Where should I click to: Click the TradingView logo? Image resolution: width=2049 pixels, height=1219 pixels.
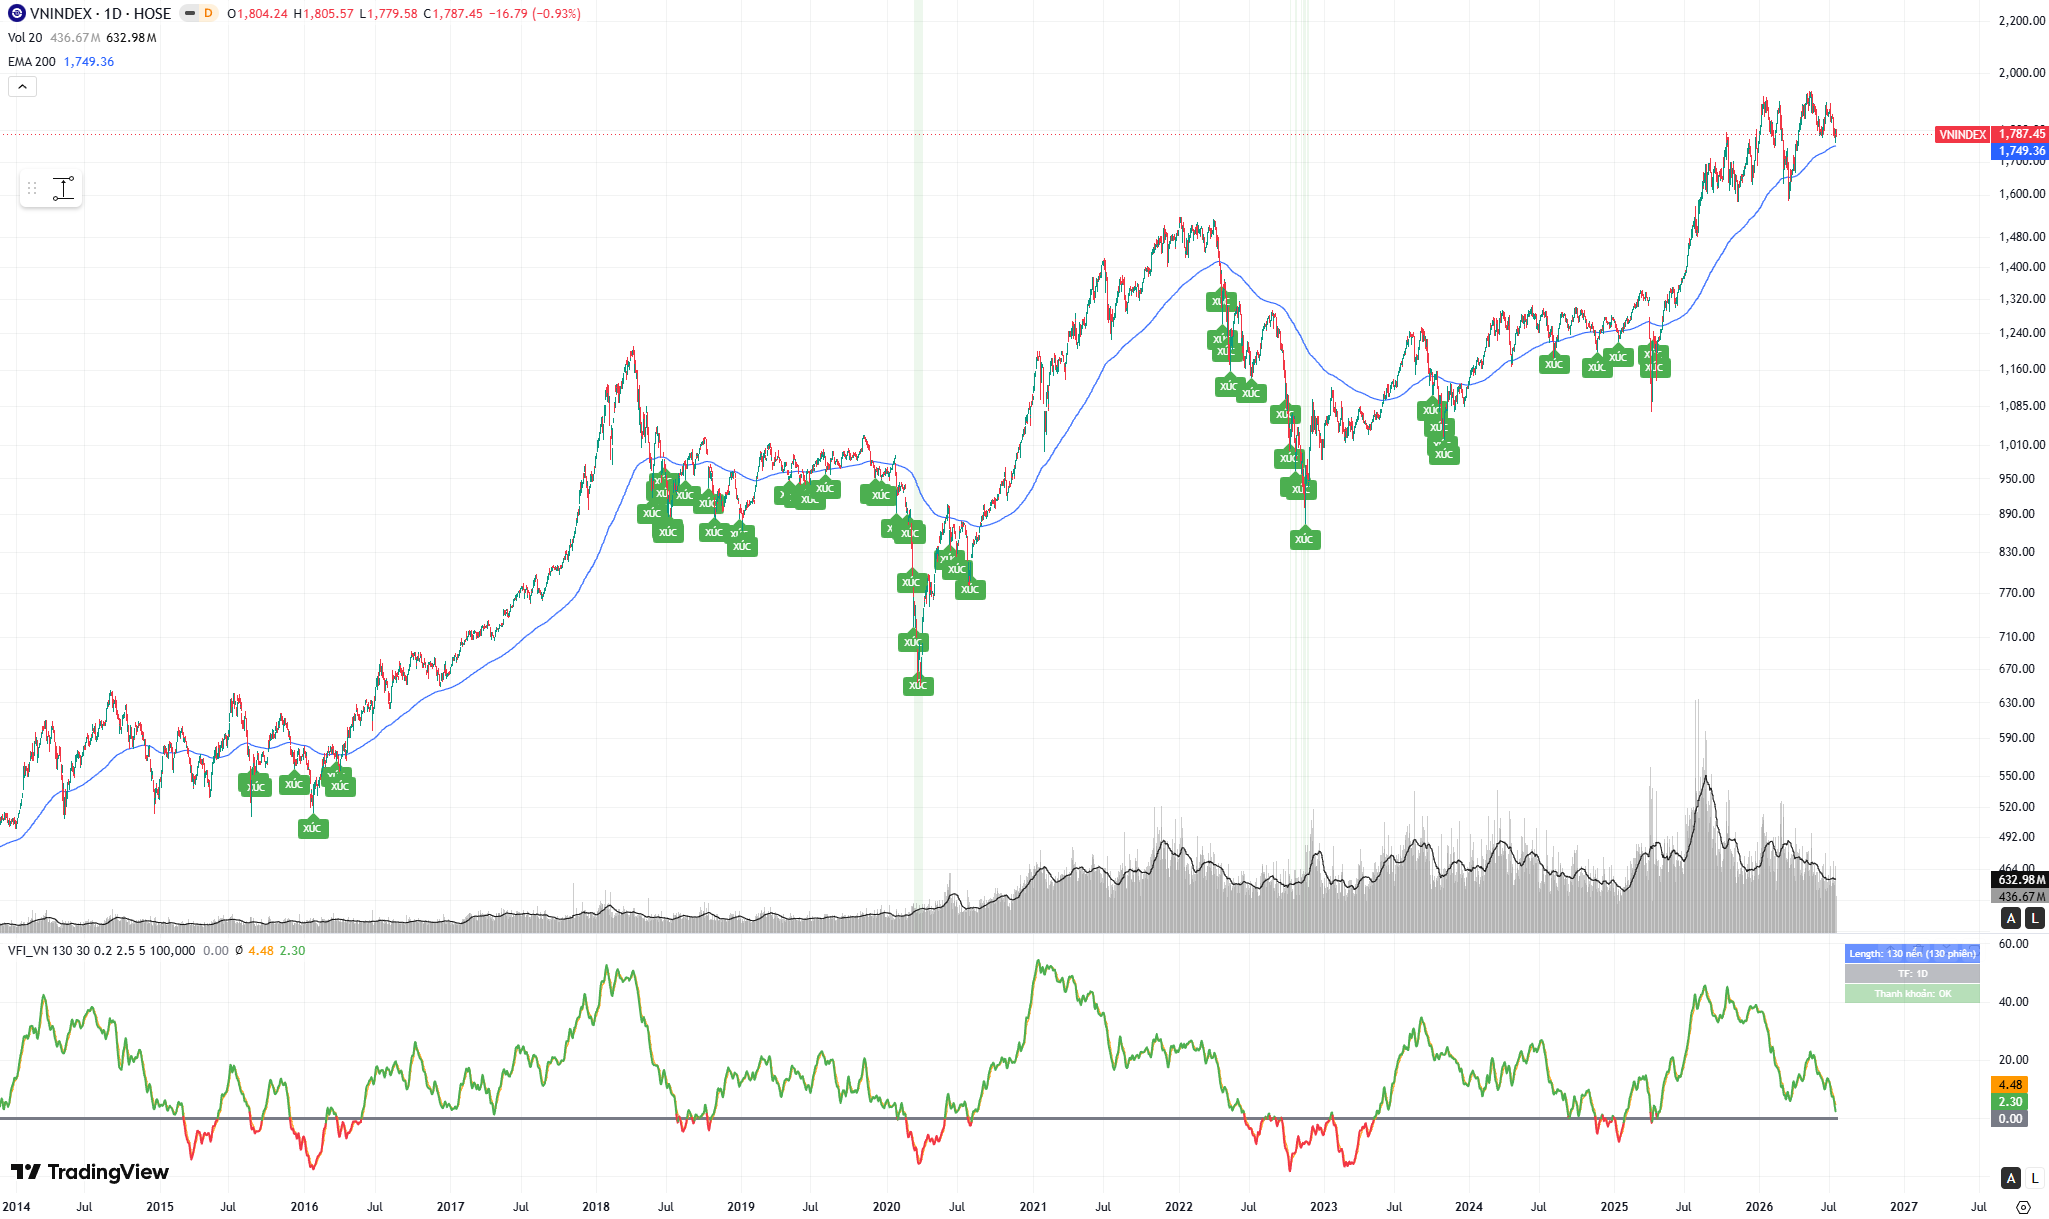pyautogui.click(x=90, y=1172)
